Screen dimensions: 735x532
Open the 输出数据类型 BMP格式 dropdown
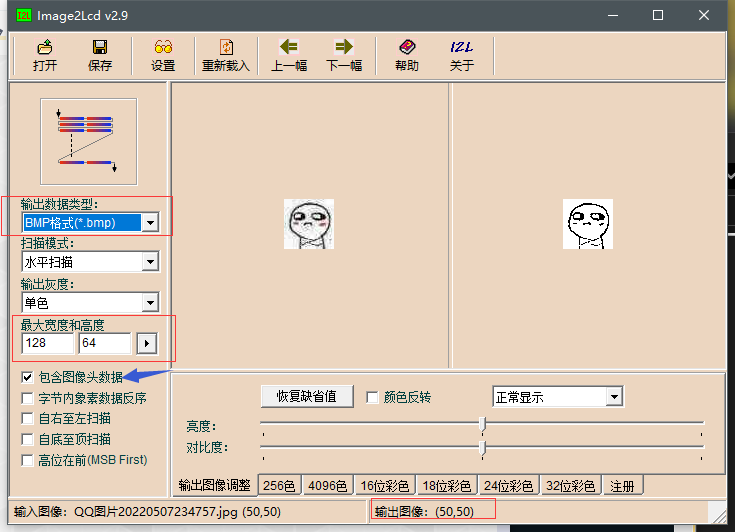pos(150,223)
